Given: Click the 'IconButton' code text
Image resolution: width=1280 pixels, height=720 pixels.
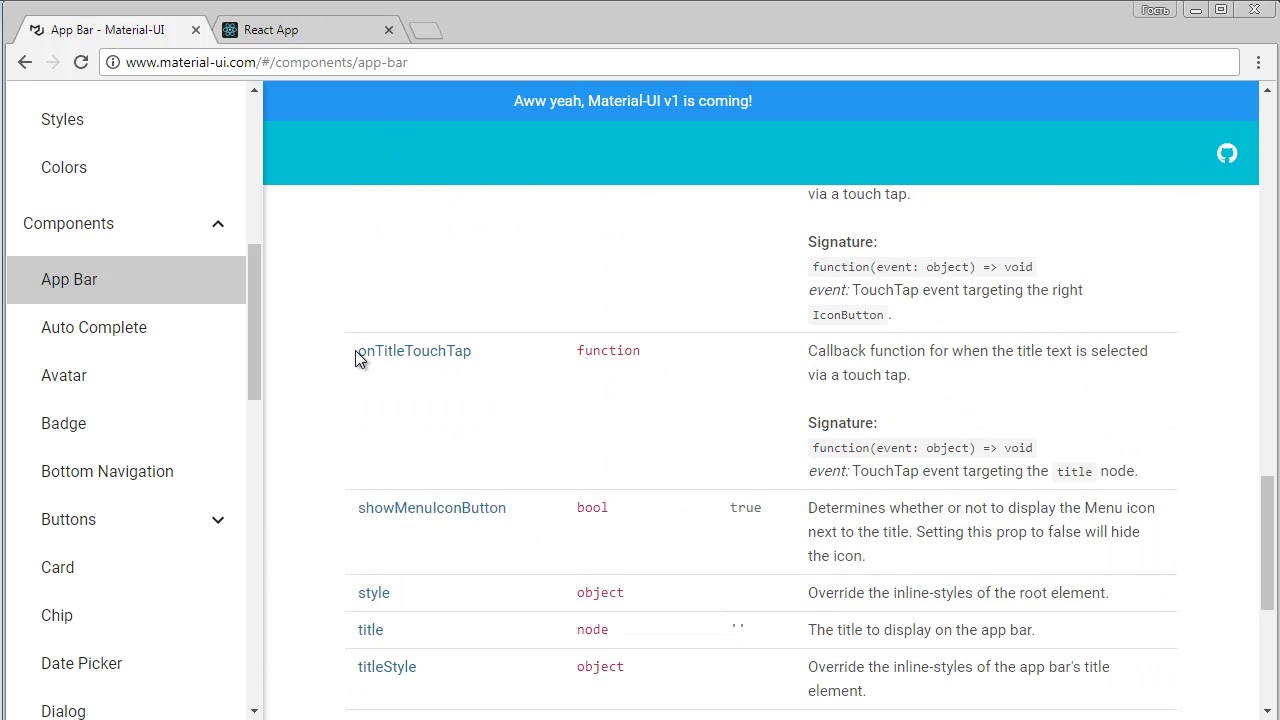Looking at the screenshot, I should tap(848, 315).
